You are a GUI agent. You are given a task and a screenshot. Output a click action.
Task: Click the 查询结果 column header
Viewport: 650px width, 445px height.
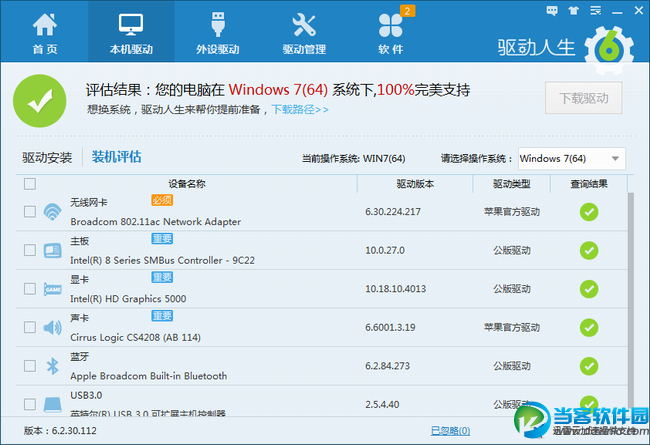pos(589,184)
